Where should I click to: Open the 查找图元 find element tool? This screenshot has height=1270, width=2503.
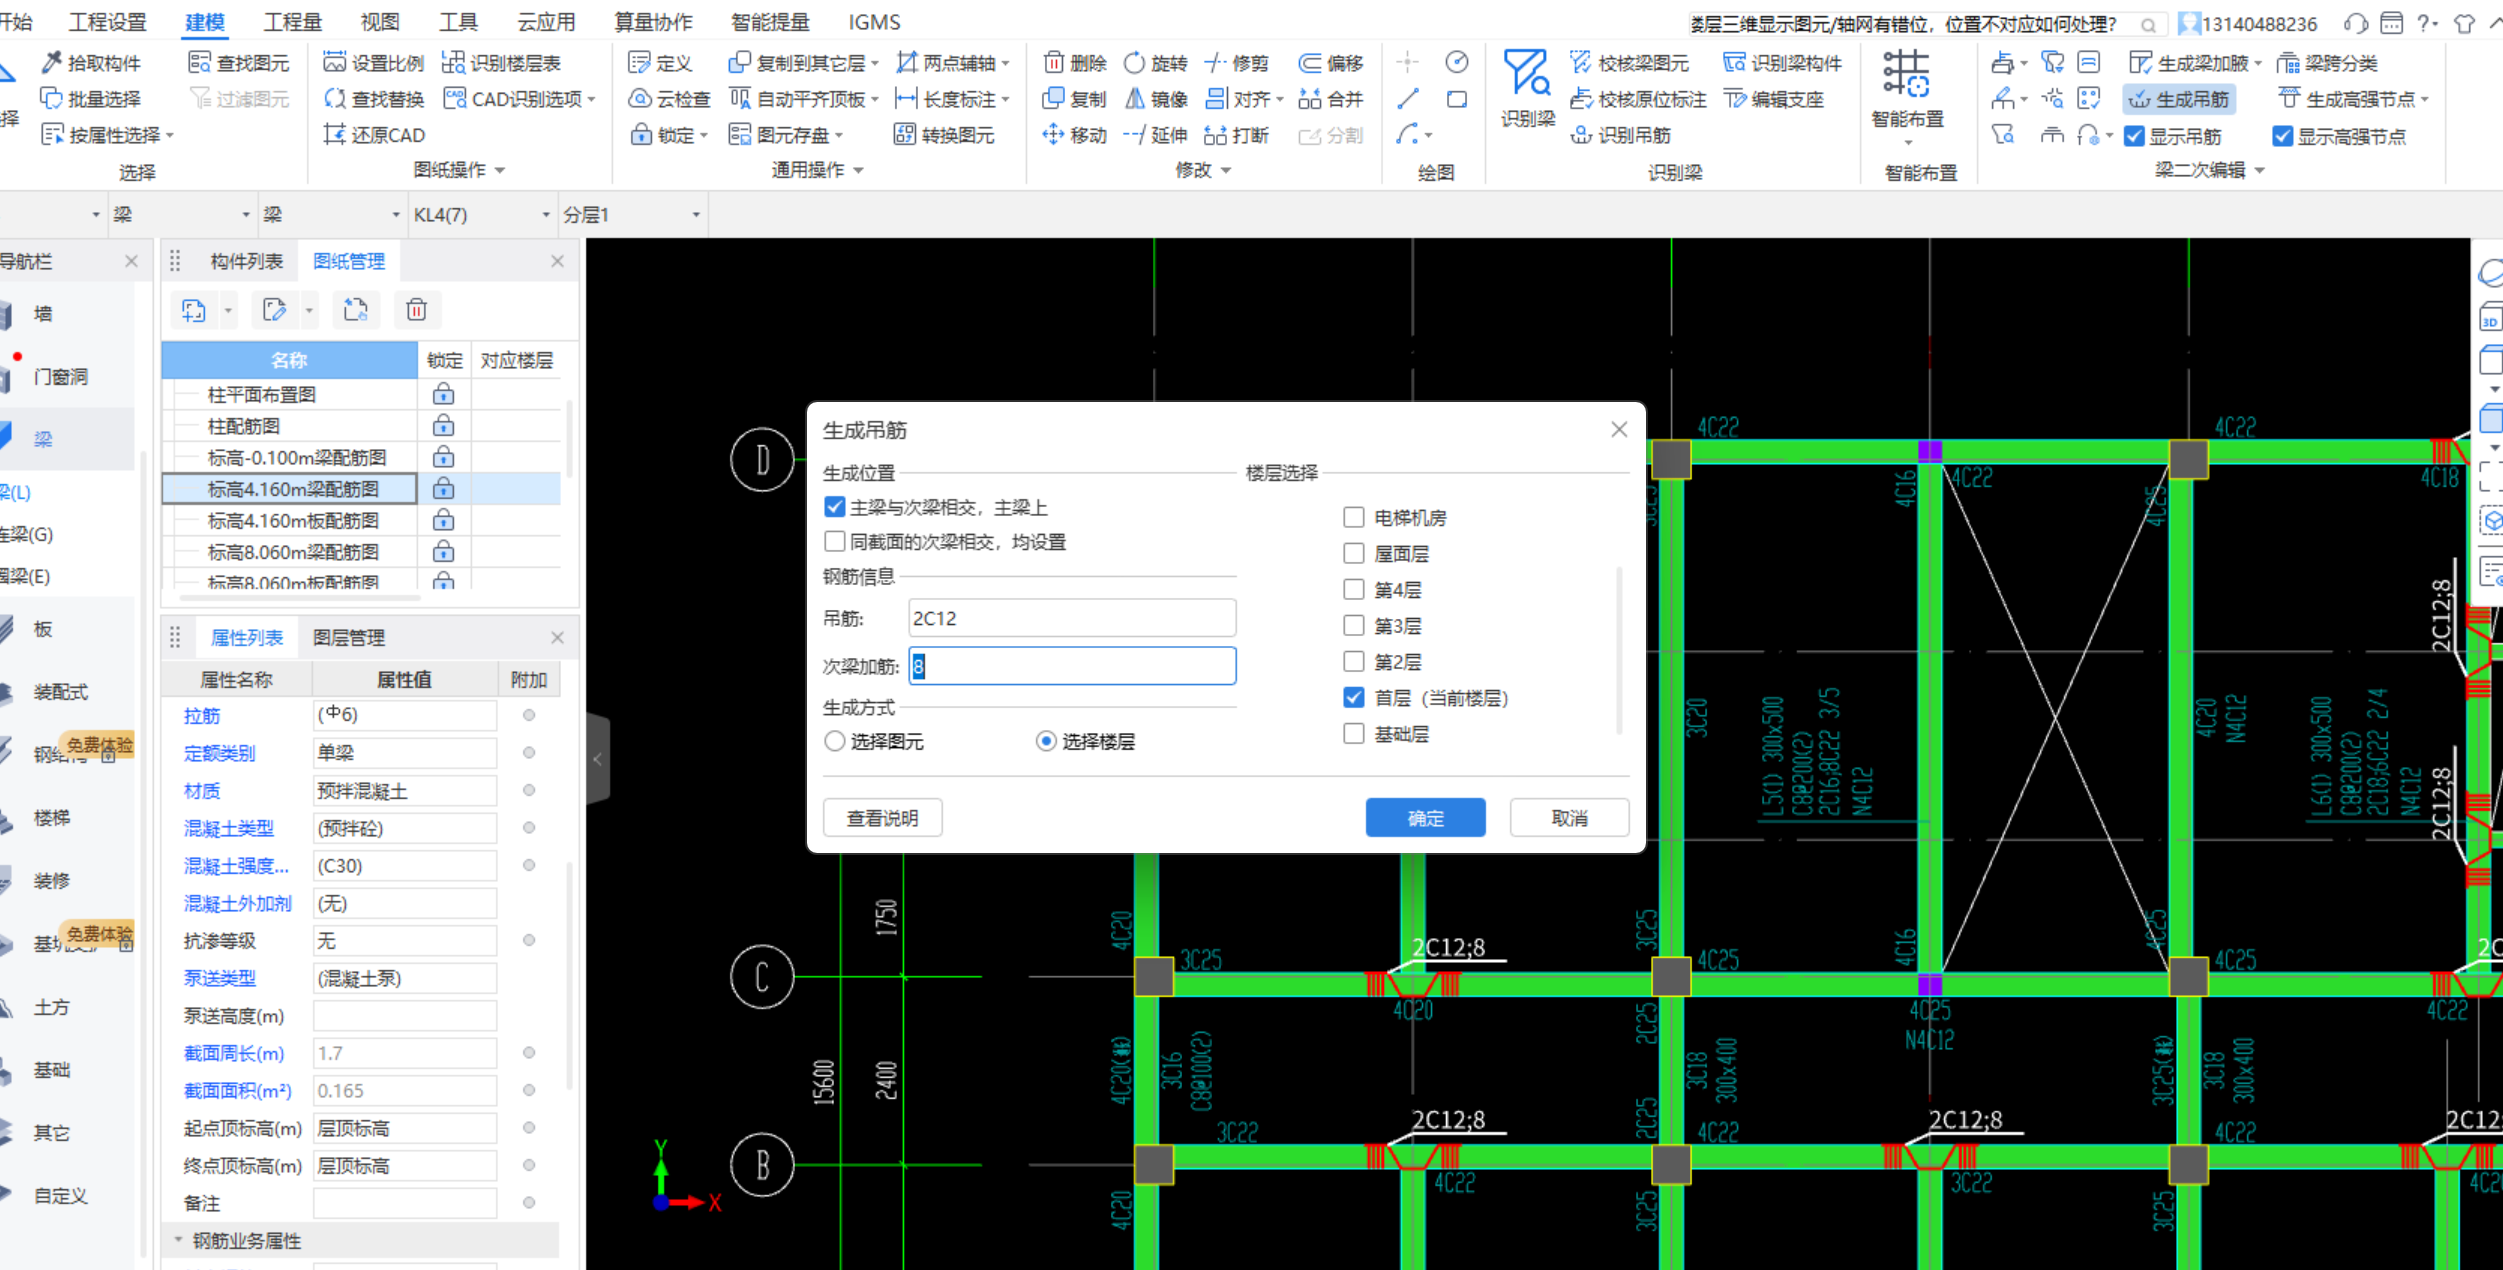[x=239, y=63]
